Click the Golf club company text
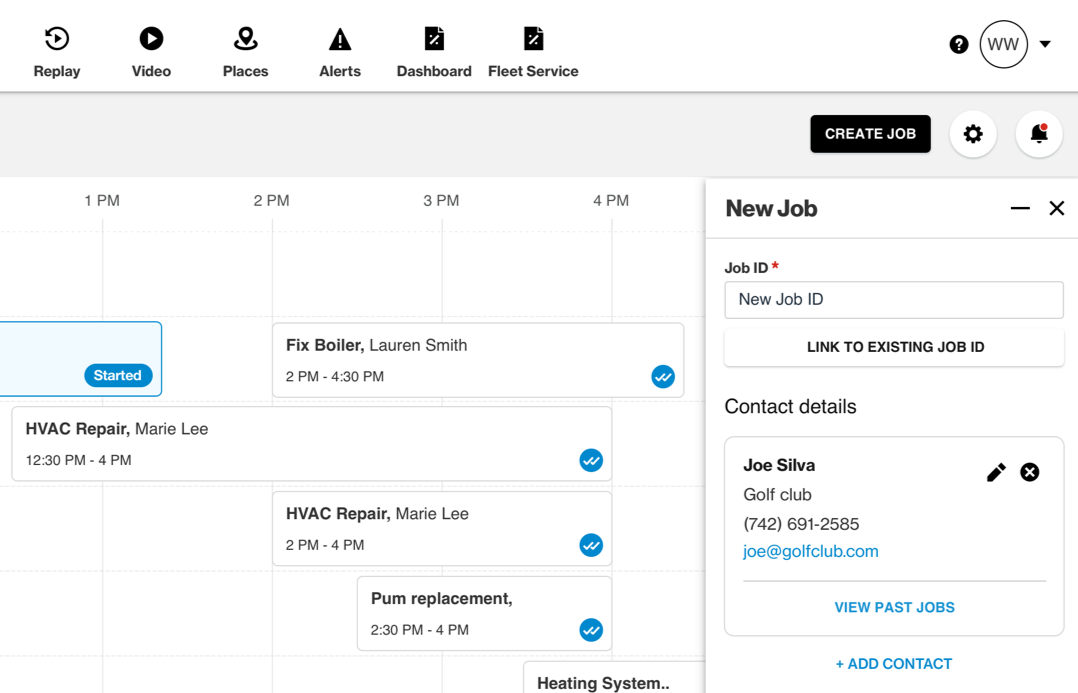This screenshot has width=1078, height=693. 777,495
